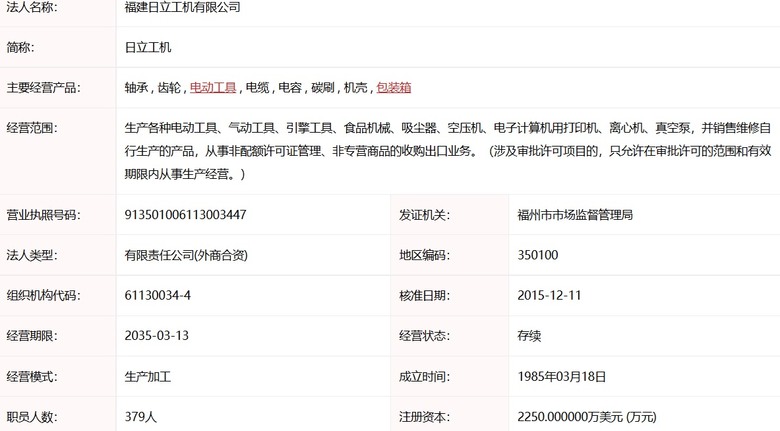Click the 齿轮 product text

click(x=169, y=88)
